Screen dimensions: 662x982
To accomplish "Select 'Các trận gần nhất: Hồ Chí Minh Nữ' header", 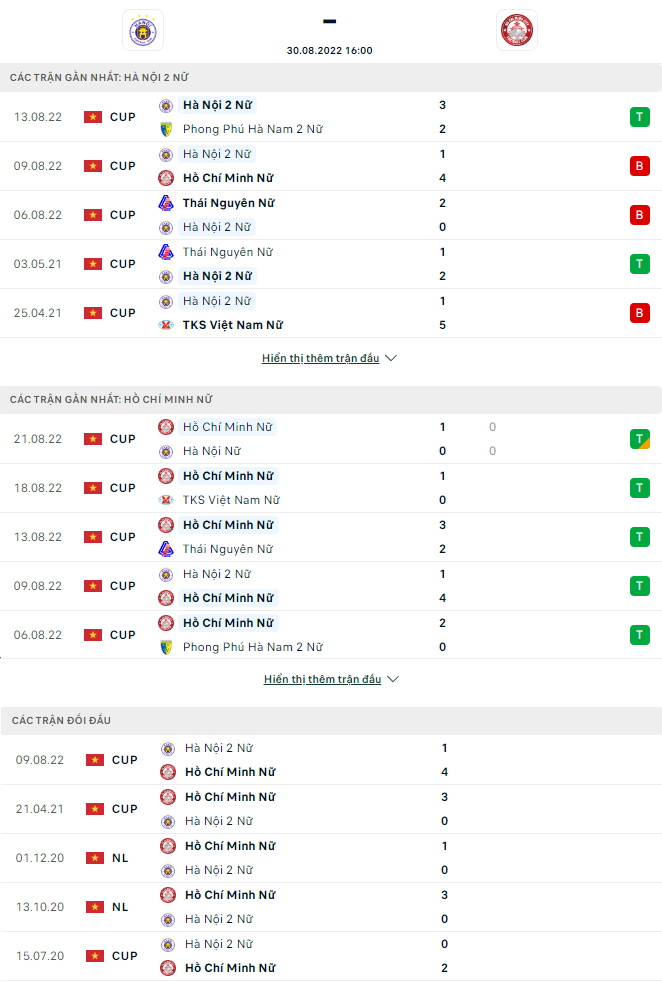I will click(111, 399).
